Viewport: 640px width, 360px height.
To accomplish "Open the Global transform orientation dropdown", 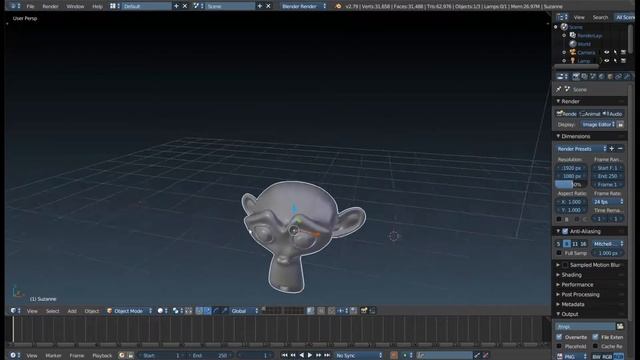I will (x=244, y=311).
